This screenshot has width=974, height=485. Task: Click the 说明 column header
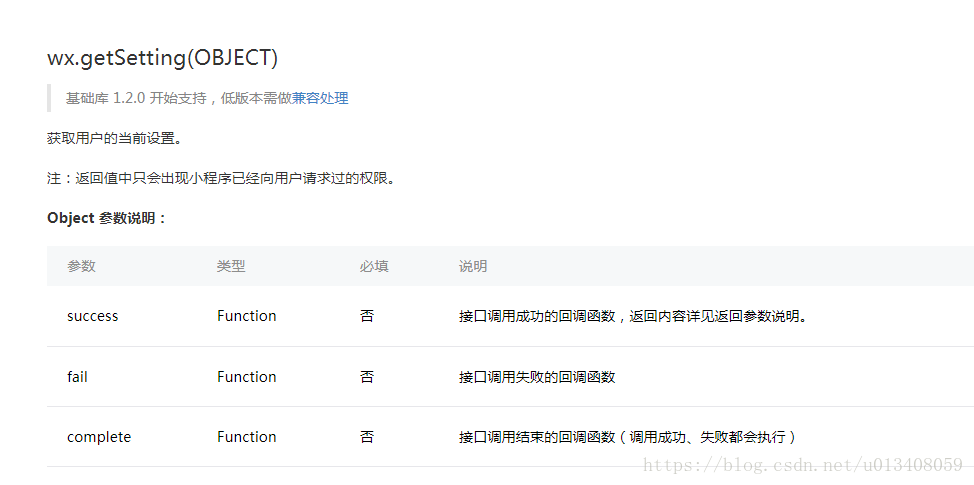(473, 266)
